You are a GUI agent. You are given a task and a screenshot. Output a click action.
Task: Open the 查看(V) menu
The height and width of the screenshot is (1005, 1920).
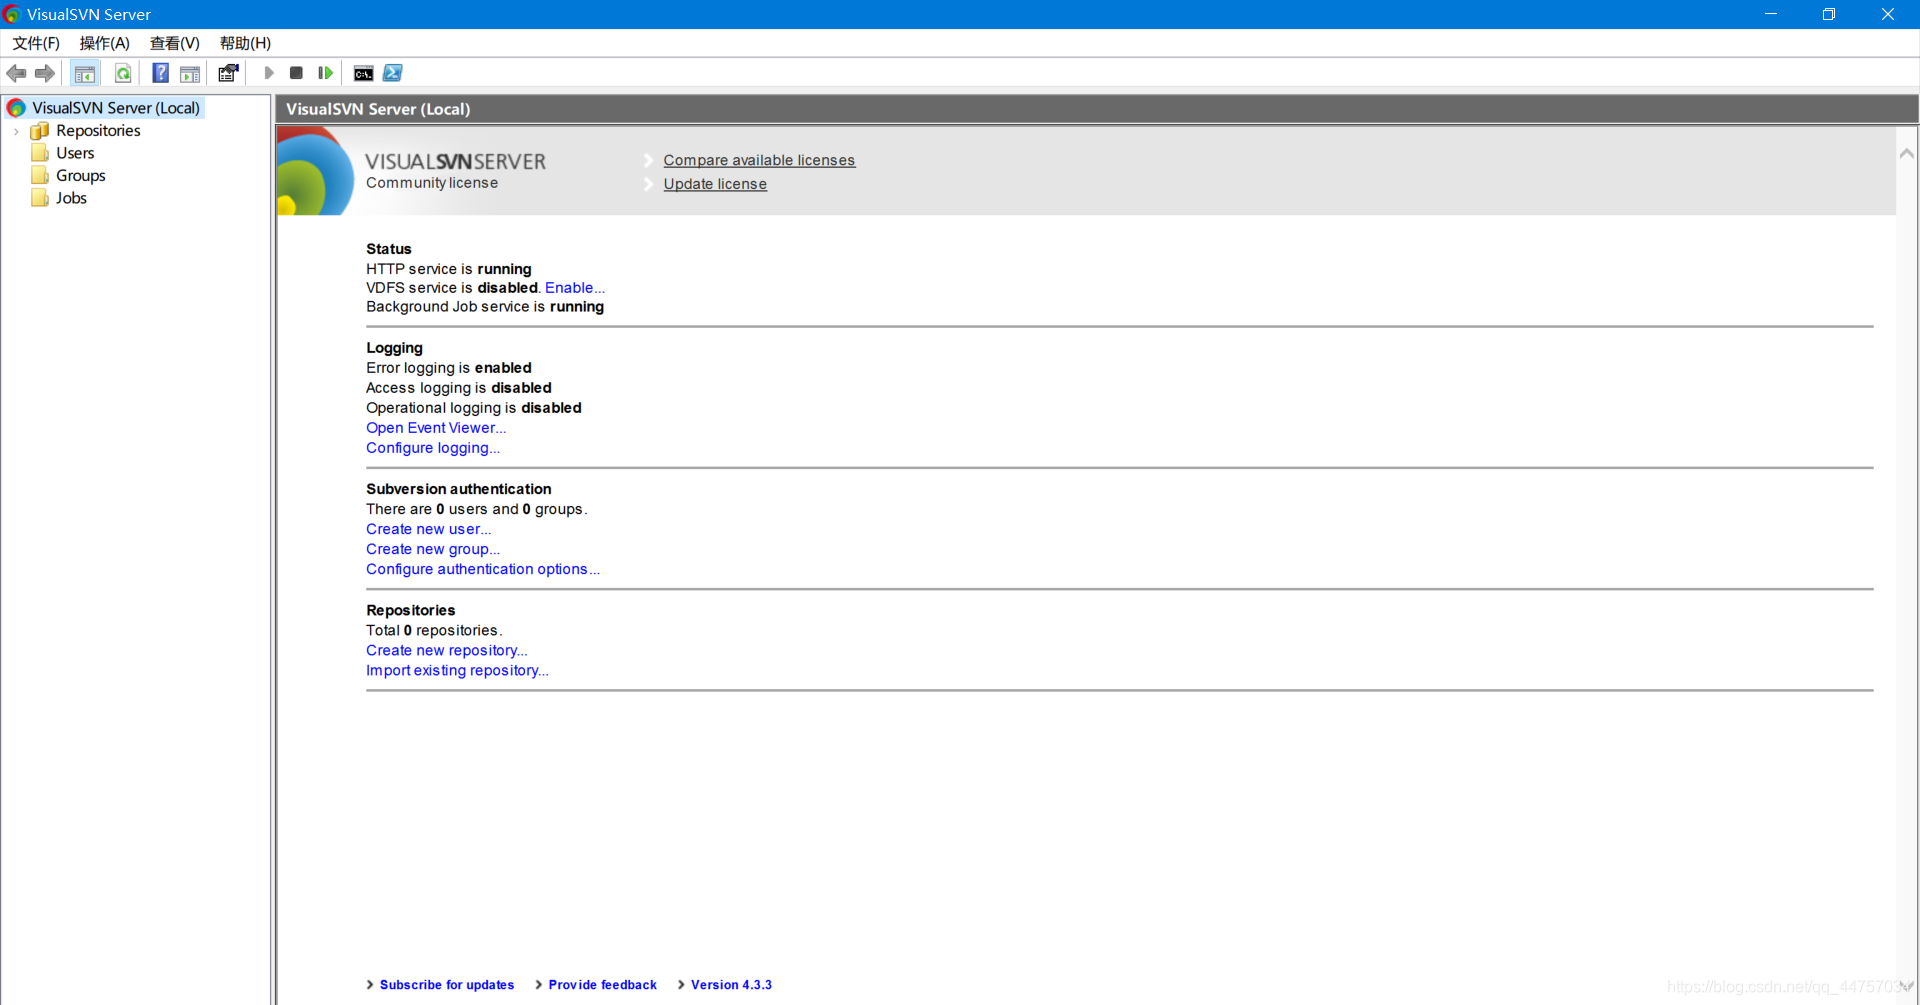click(175, 43)
